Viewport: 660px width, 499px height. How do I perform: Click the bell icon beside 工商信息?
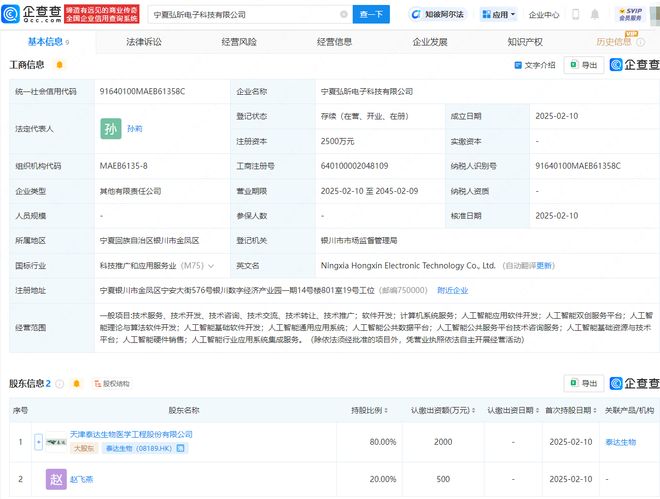click(x=59, y=65)
